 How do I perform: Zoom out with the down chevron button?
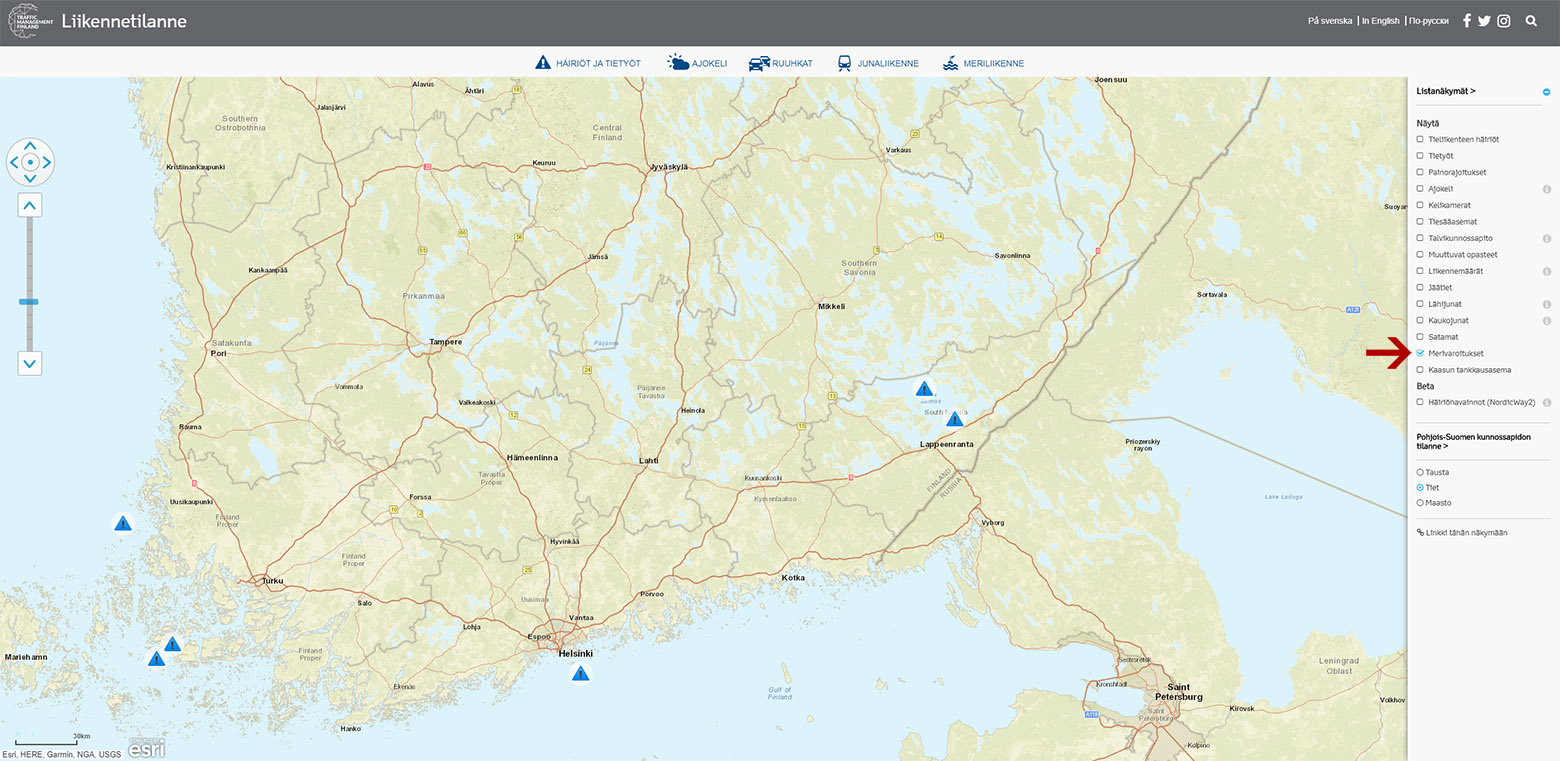(30, 363)
